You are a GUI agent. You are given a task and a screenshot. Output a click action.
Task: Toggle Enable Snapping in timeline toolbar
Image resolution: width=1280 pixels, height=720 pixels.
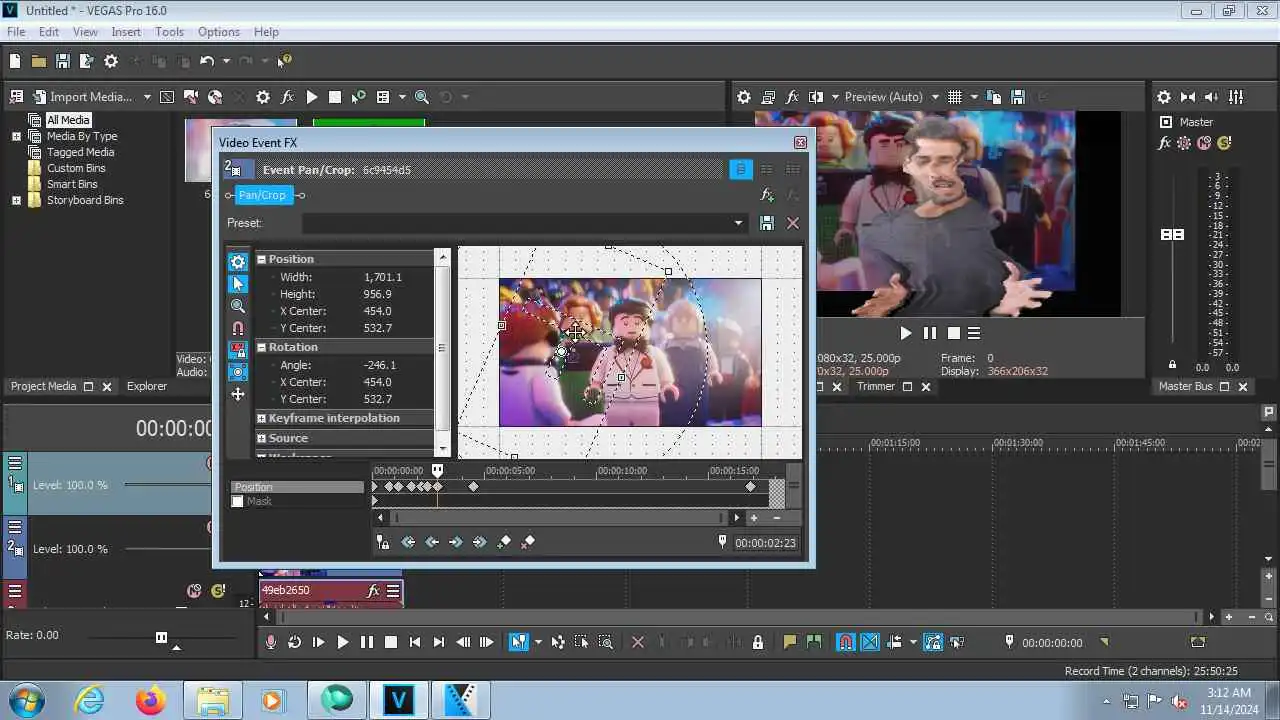click(x=846, y=642)
